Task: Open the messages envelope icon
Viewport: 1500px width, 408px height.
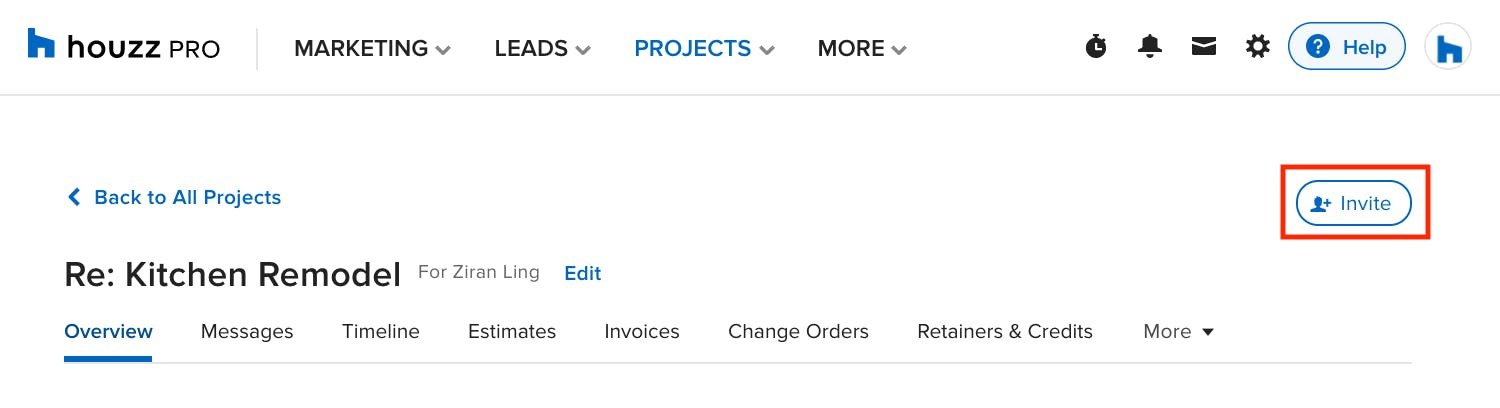Action: (1204, 46)
